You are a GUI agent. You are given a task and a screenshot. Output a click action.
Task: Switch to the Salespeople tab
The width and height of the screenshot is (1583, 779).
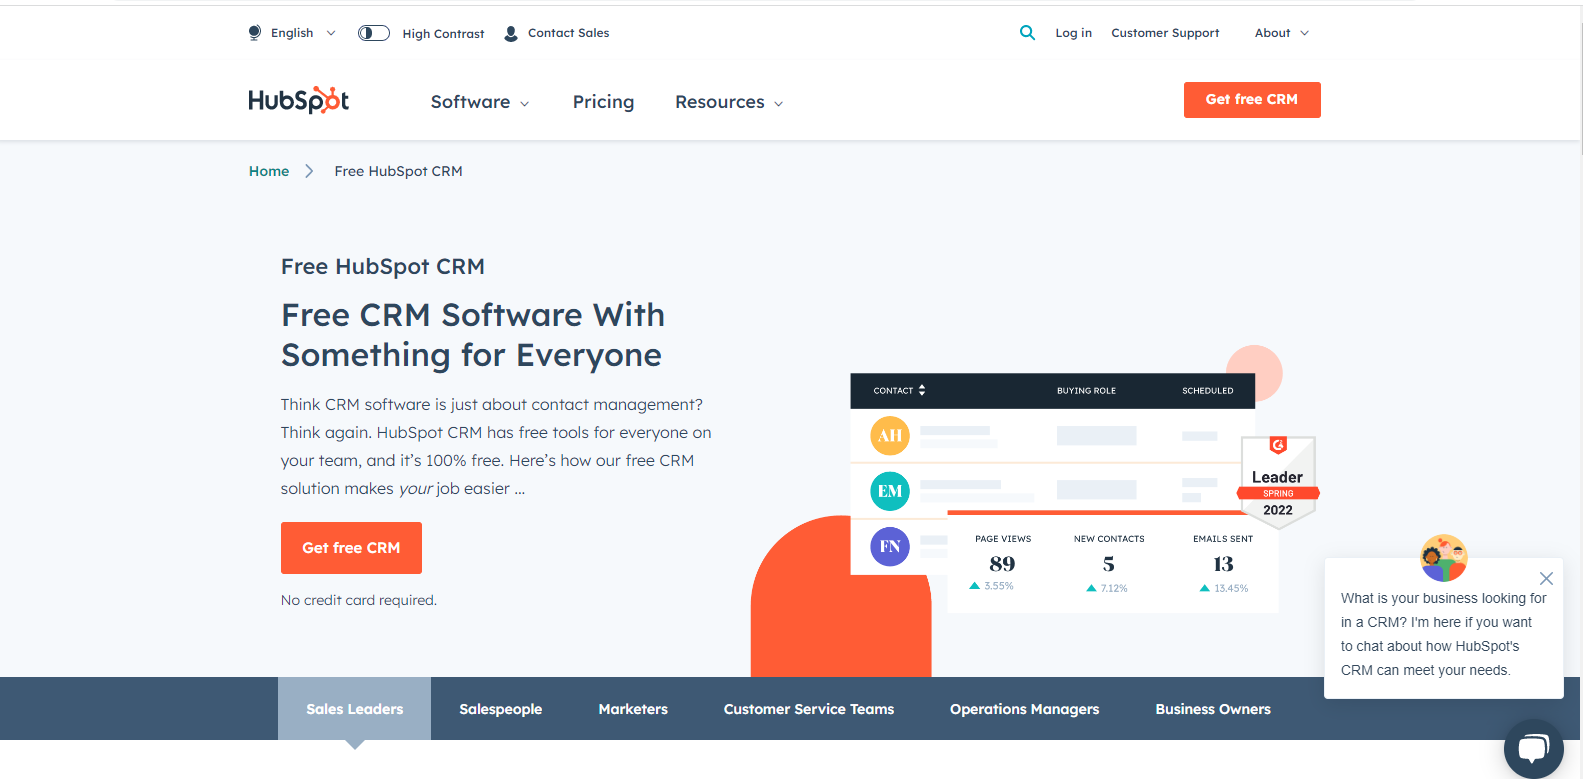tap(500, 709)
